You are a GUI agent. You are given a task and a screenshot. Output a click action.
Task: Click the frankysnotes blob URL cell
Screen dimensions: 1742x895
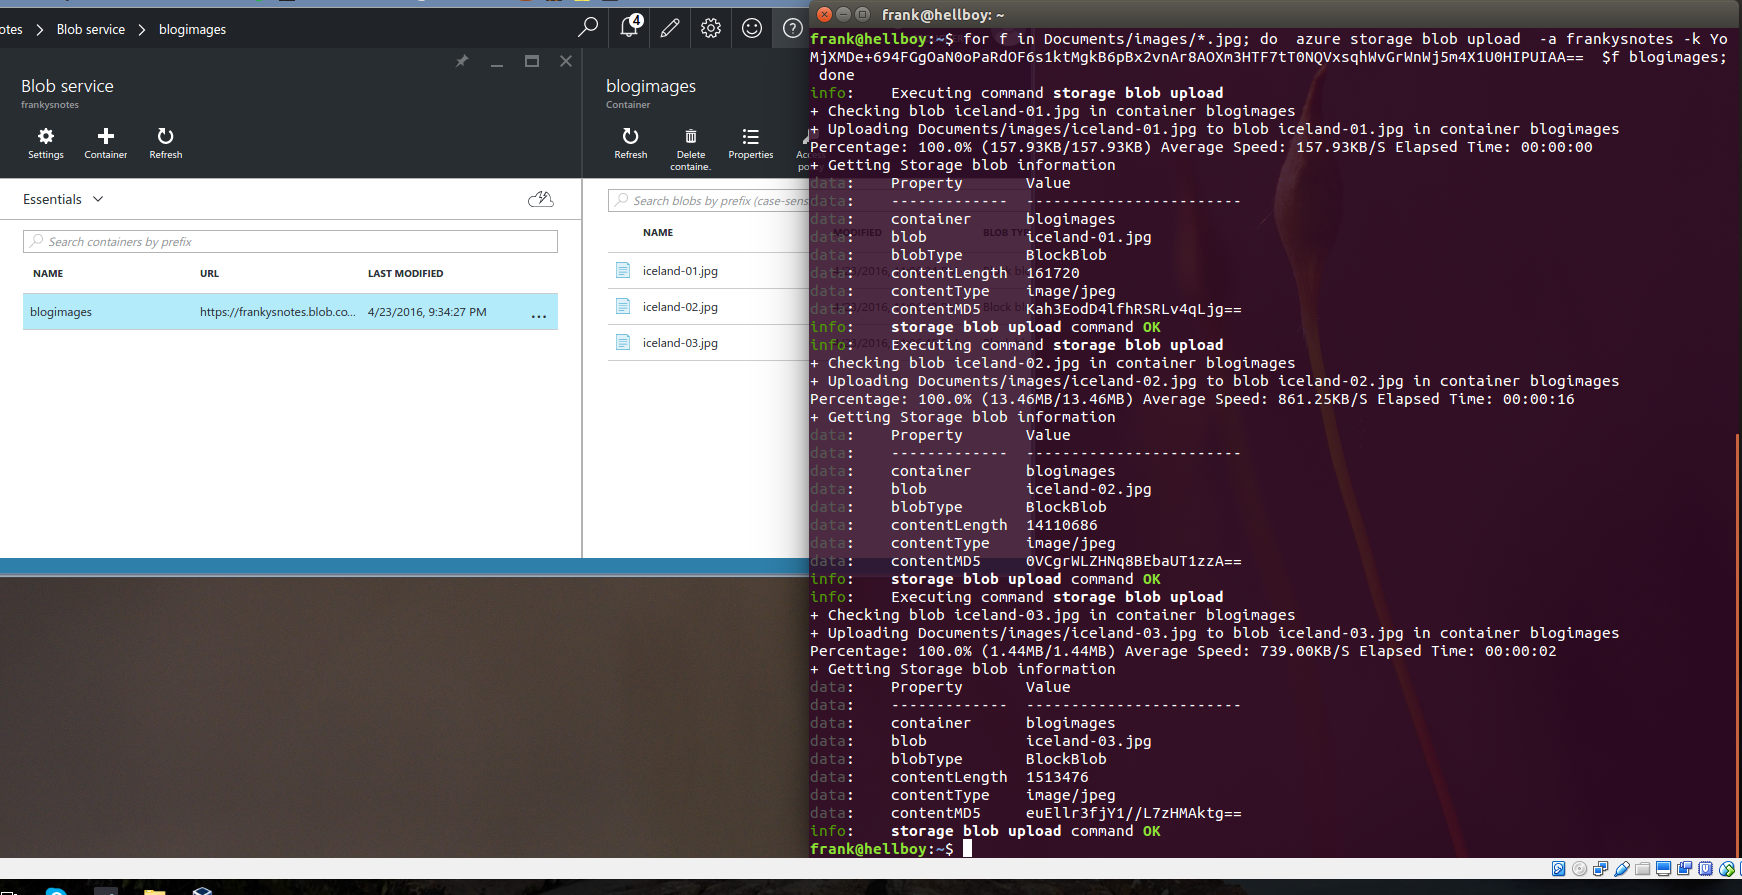point(277,312)
